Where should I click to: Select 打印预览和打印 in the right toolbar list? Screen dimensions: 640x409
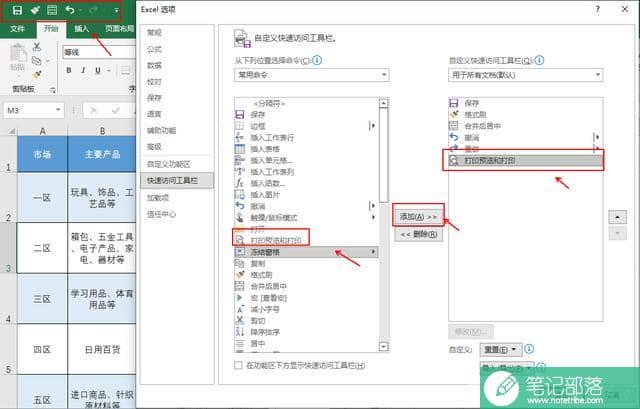pyautogui.click(x=525, y=160)
